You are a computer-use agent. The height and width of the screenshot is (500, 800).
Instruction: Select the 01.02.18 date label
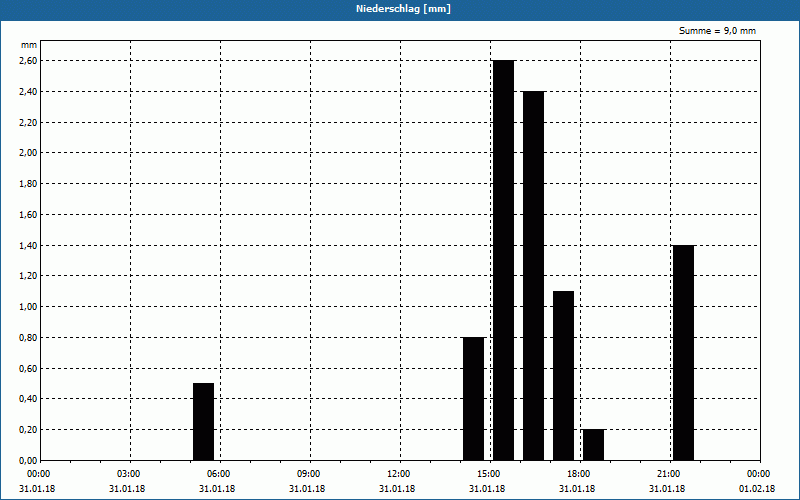(x=757, y=489)
